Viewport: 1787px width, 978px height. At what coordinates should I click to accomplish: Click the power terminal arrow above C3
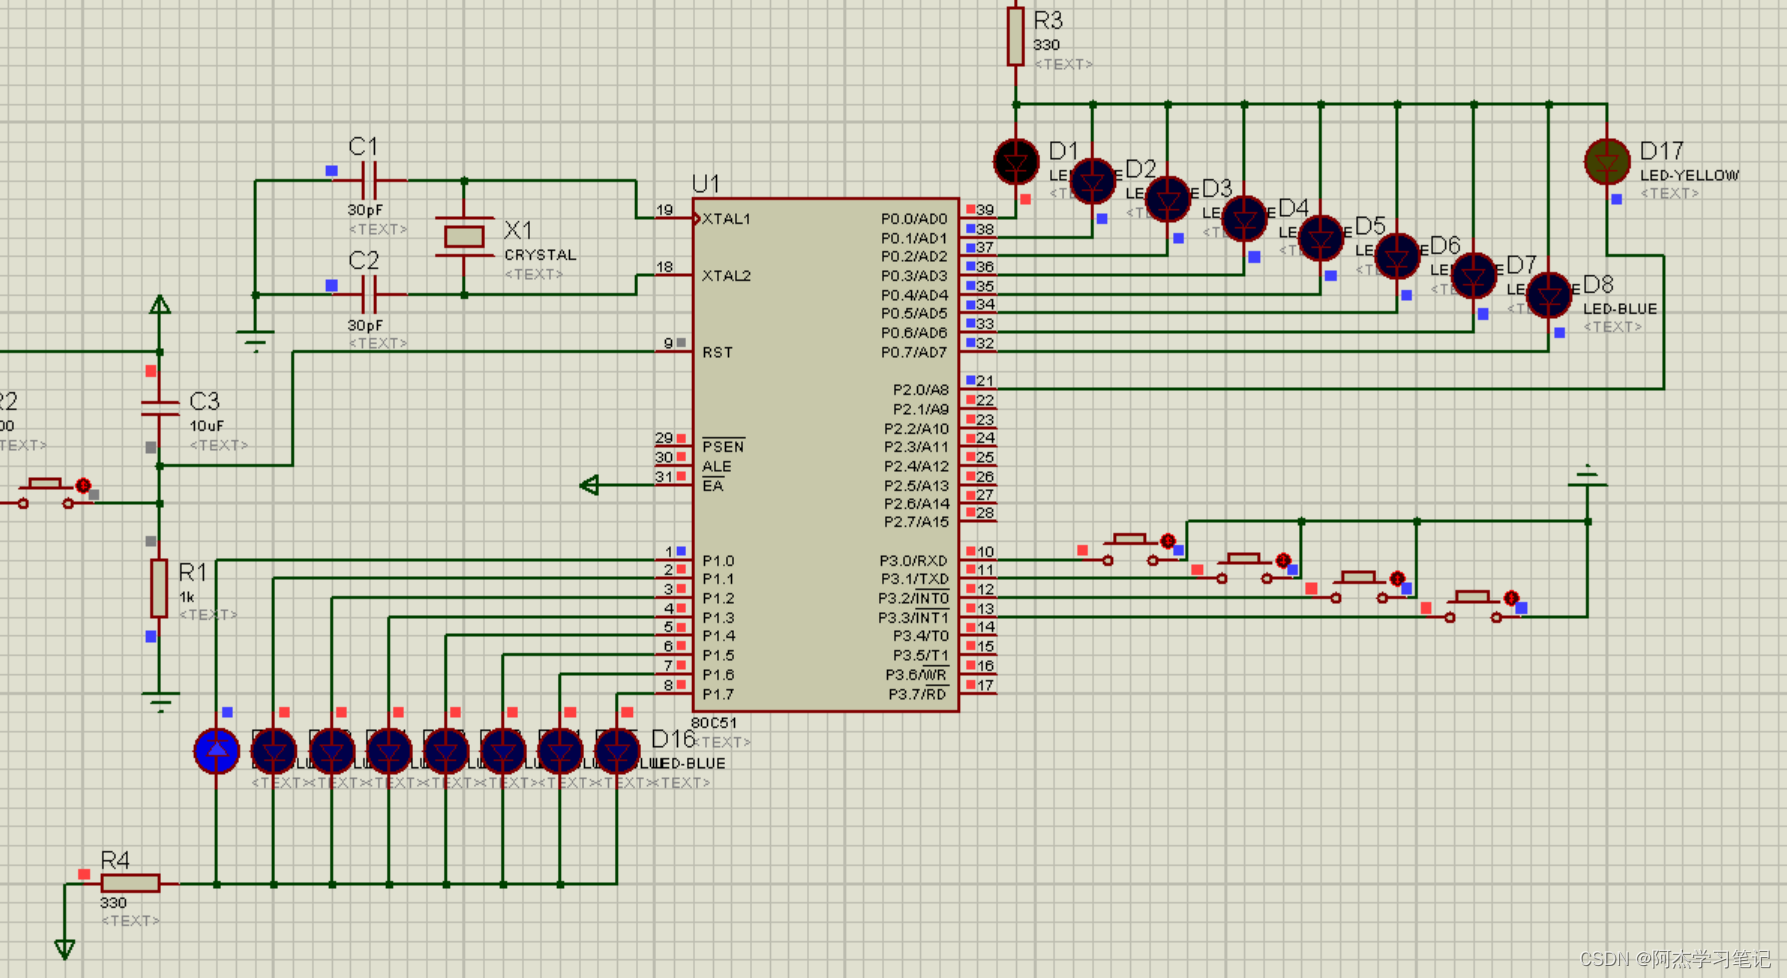tap(160, 305)
